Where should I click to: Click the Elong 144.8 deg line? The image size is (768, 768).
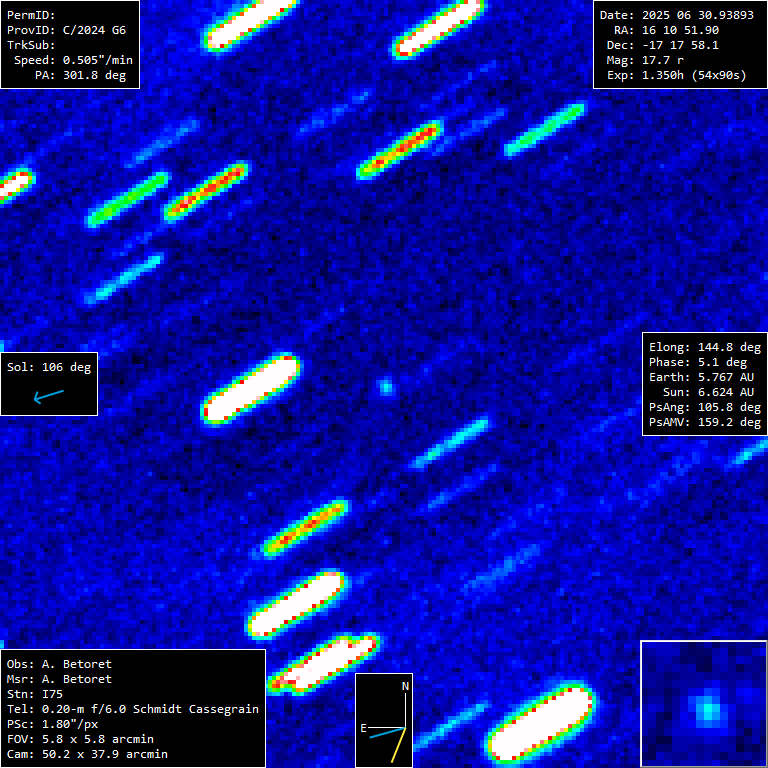point(705,347)
